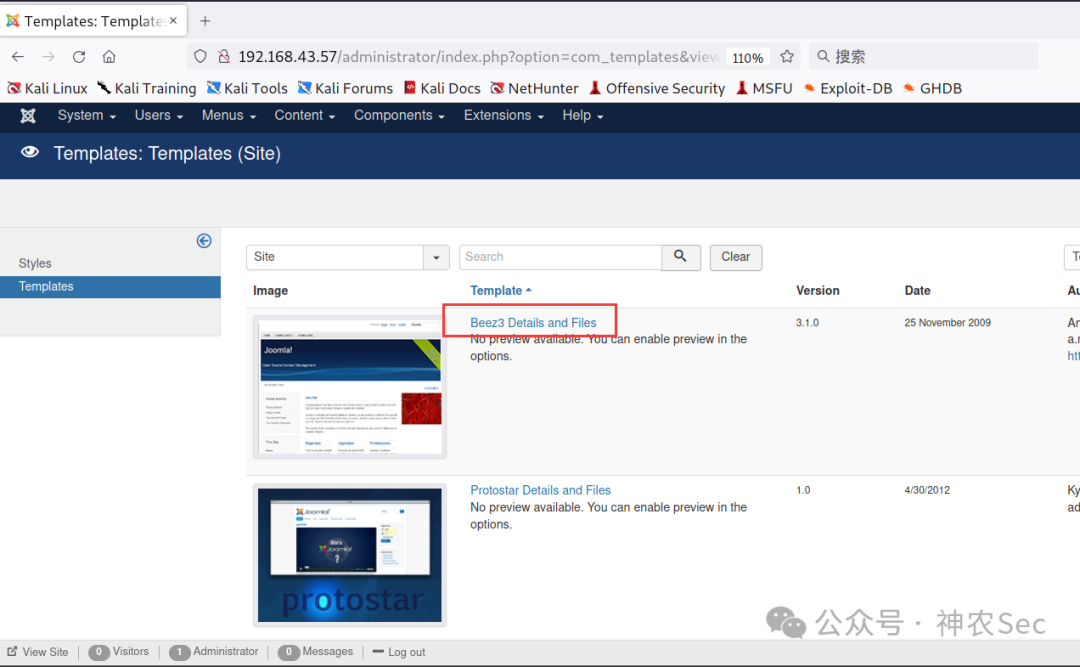Click the Date column header
1080x667 pixels.
pos(917,291)
